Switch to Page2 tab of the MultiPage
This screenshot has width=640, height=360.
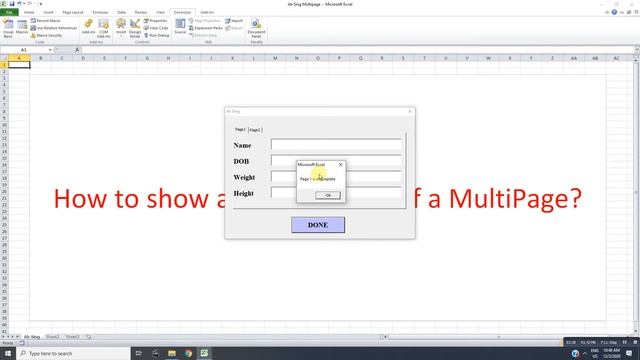[x=255, y=130]
